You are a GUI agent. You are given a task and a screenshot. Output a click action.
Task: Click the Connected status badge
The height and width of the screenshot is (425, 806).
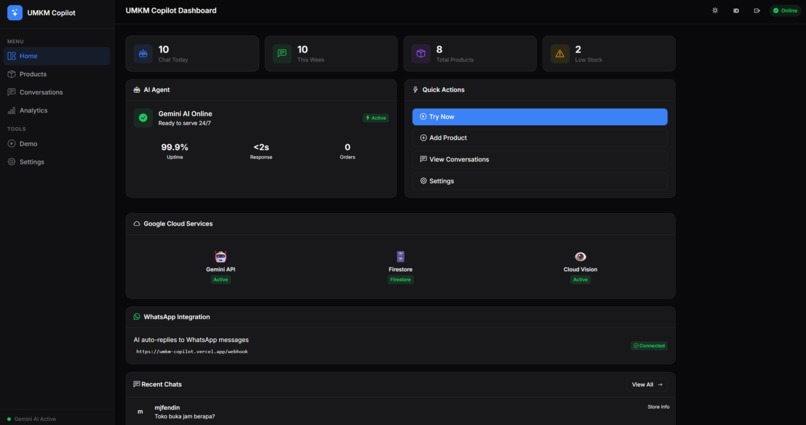pos(649,346)
